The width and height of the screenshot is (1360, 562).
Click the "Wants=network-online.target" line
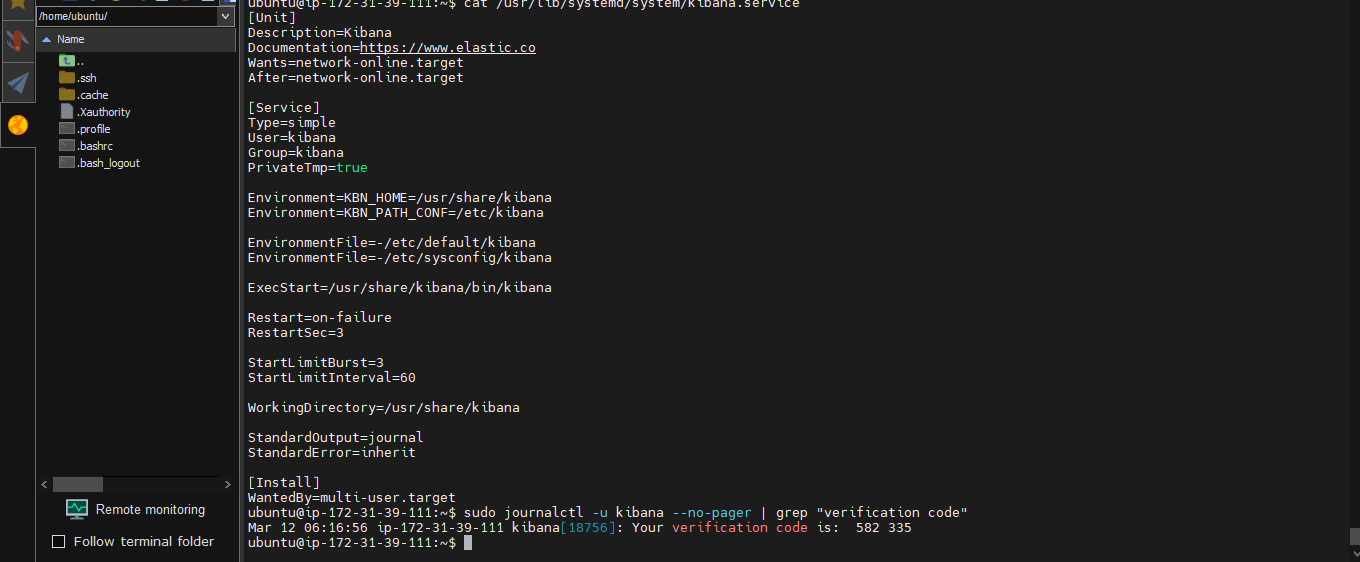click(x=356, y=62)
